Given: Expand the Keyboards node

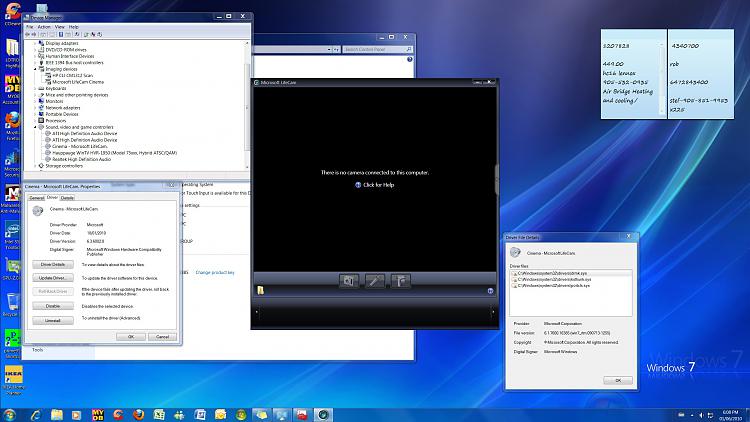Looking at the screenshot, I should coord(35,89).
